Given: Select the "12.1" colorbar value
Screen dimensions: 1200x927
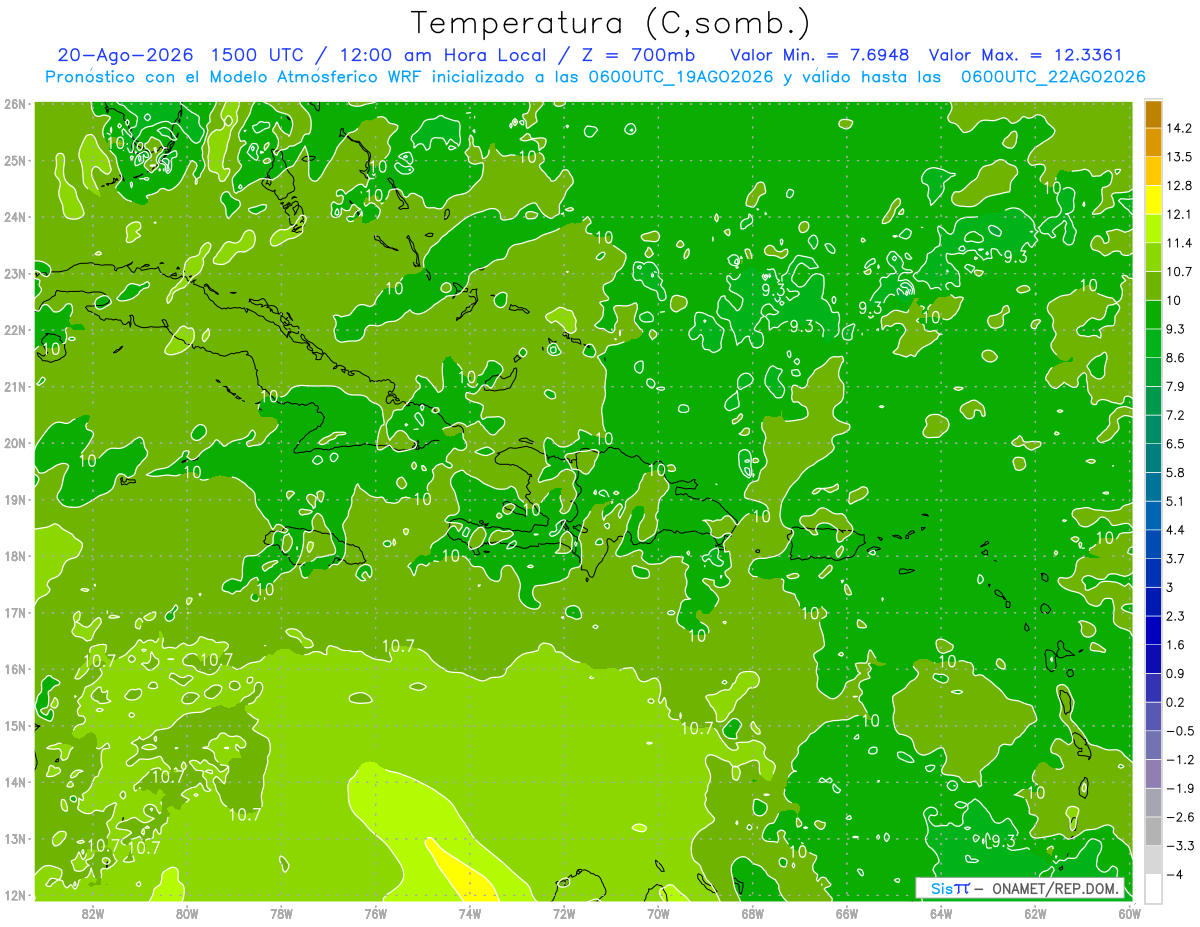Looking at the screenshot, I should point(1179,215).
